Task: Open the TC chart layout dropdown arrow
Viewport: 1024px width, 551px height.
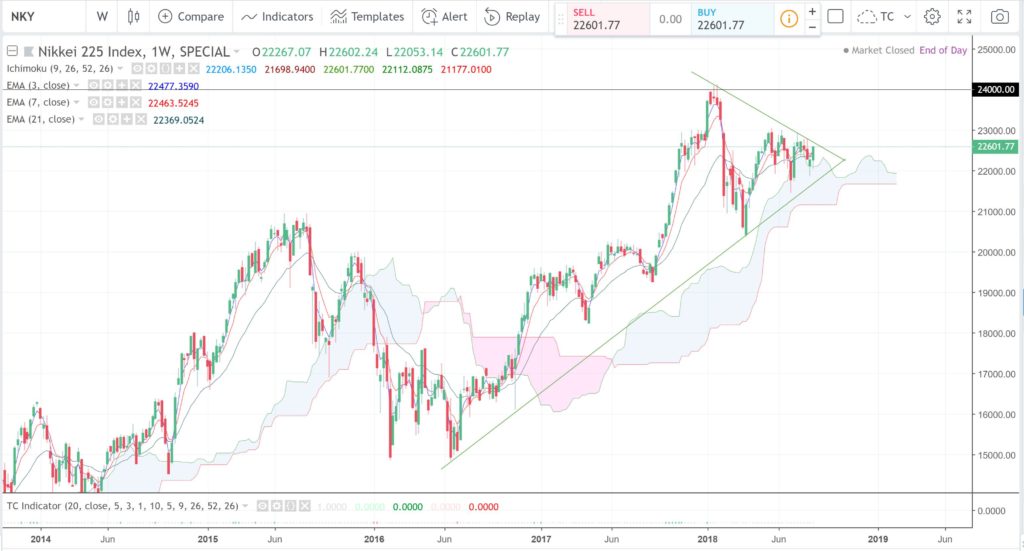Action: coord(907,17)
